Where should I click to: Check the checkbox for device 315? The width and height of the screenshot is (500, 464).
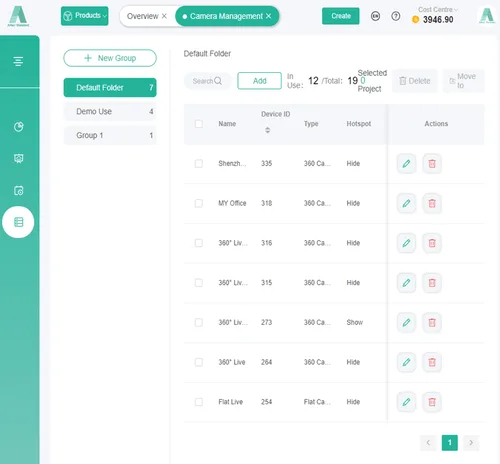pyautogui.click(x=199, y=283)
